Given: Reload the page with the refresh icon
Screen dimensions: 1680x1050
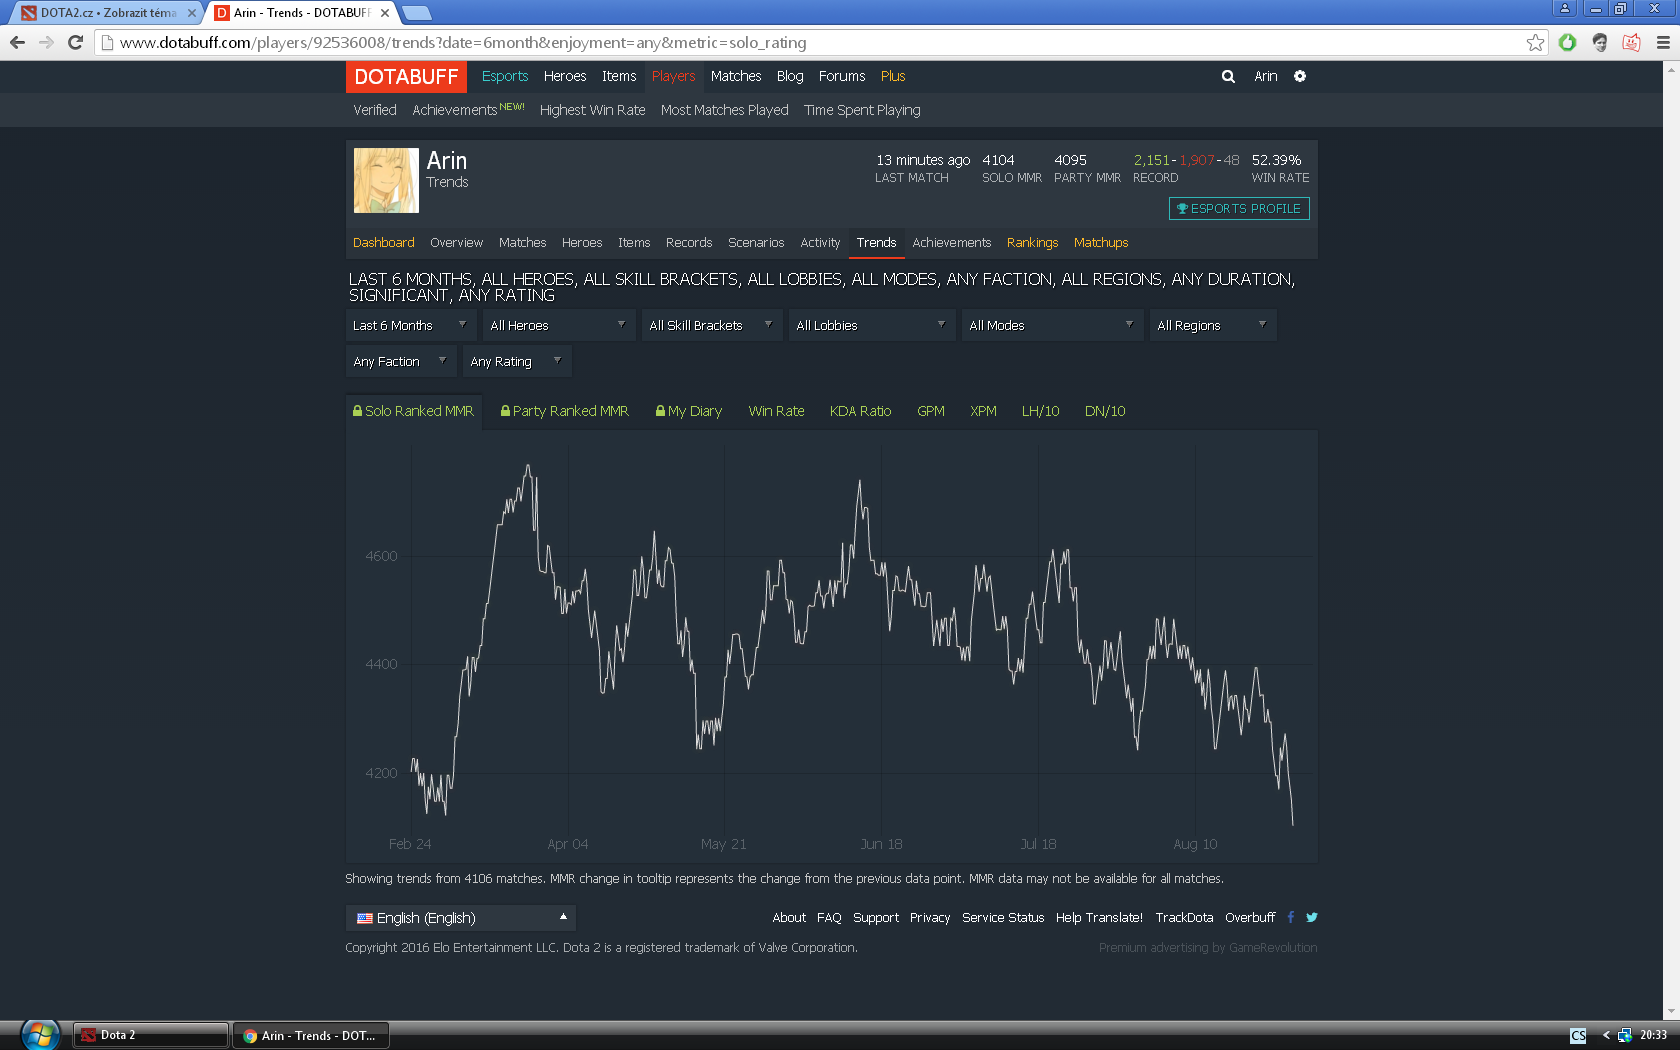Looking at the screenshot, I should tap(75, 42).
